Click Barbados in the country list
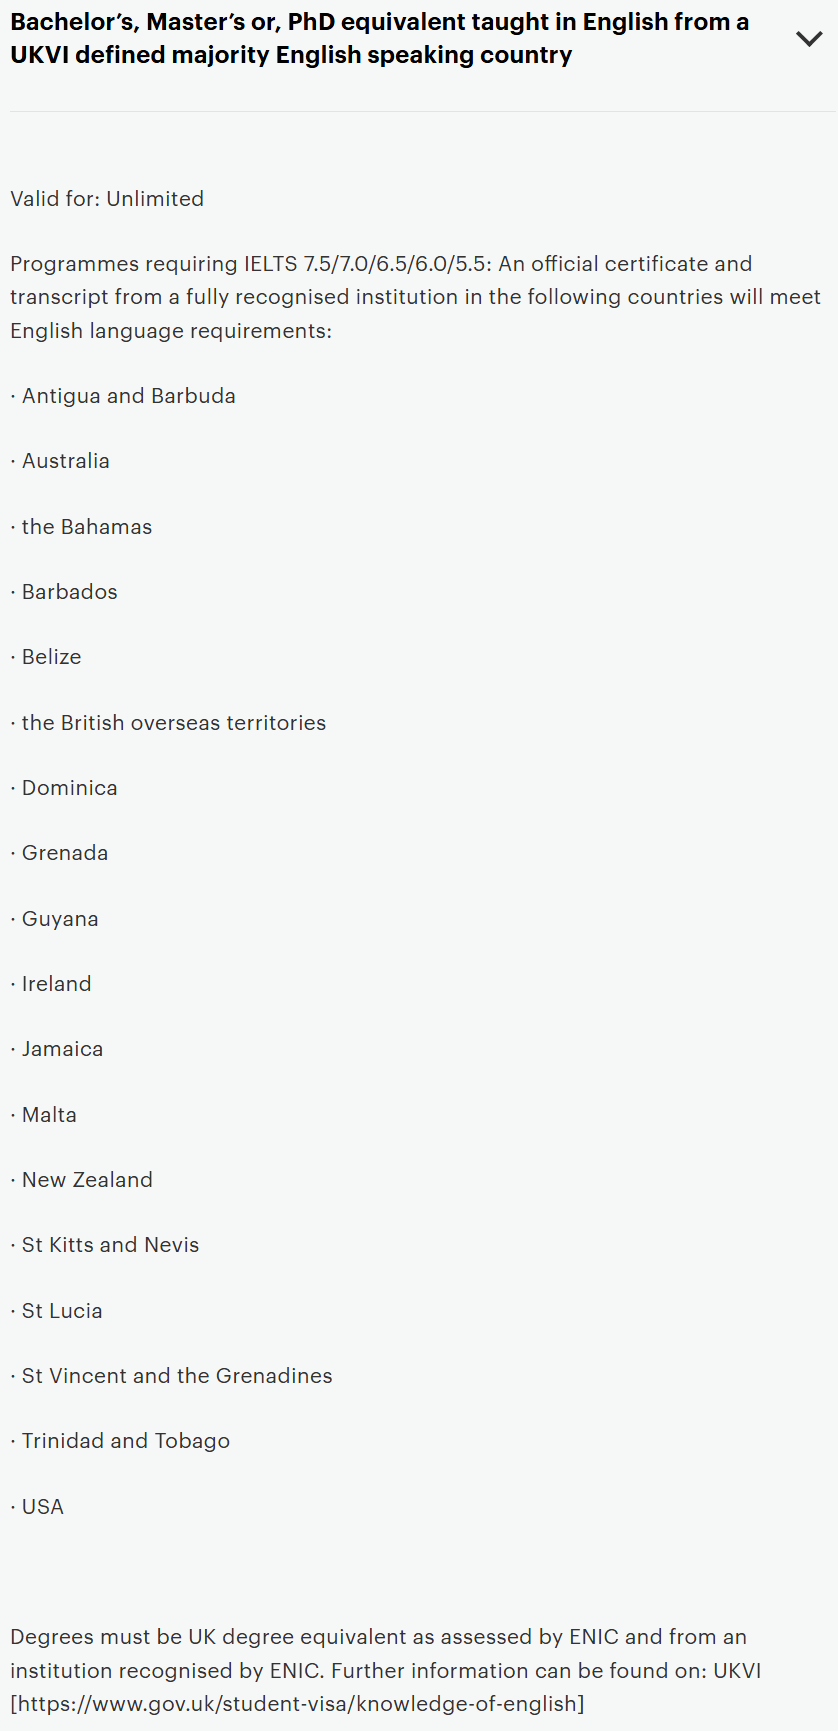The image size is (838, 1731). 69,592
